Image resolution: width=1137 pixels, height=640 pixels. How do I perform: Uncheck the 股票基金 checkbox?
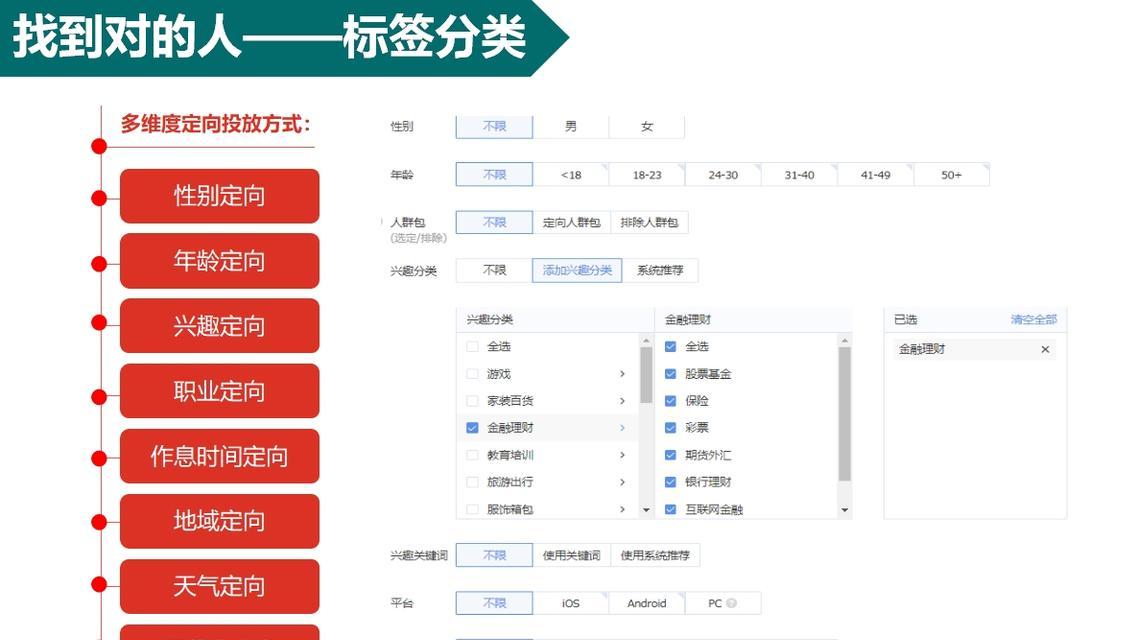click(x=671, y=374)
